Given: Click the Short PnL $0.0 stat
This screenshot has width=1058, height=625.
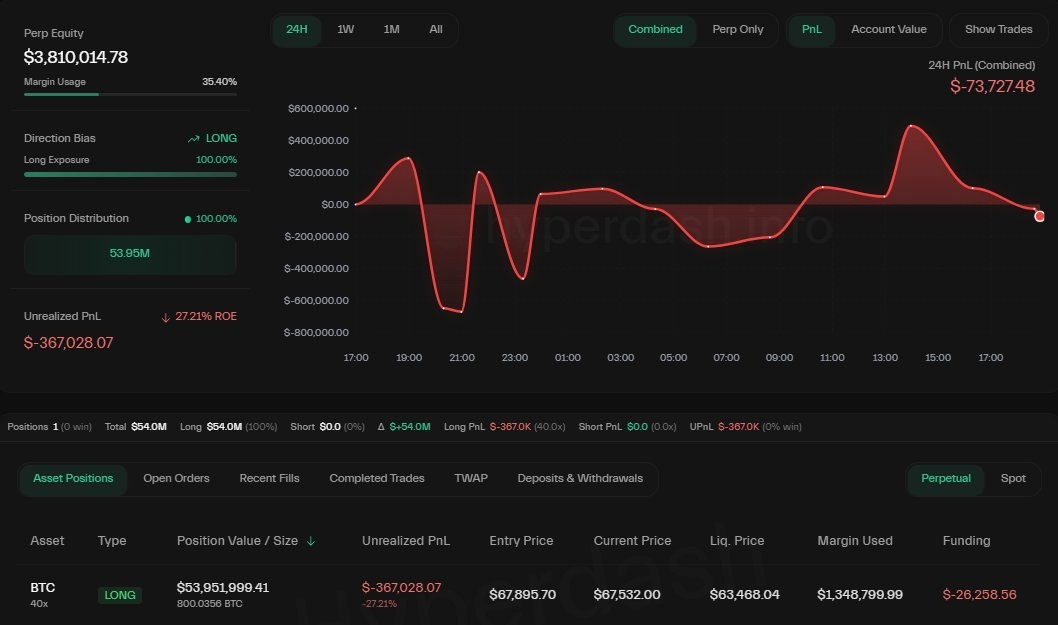Looking at the screenshot, I should coord(628,427).
